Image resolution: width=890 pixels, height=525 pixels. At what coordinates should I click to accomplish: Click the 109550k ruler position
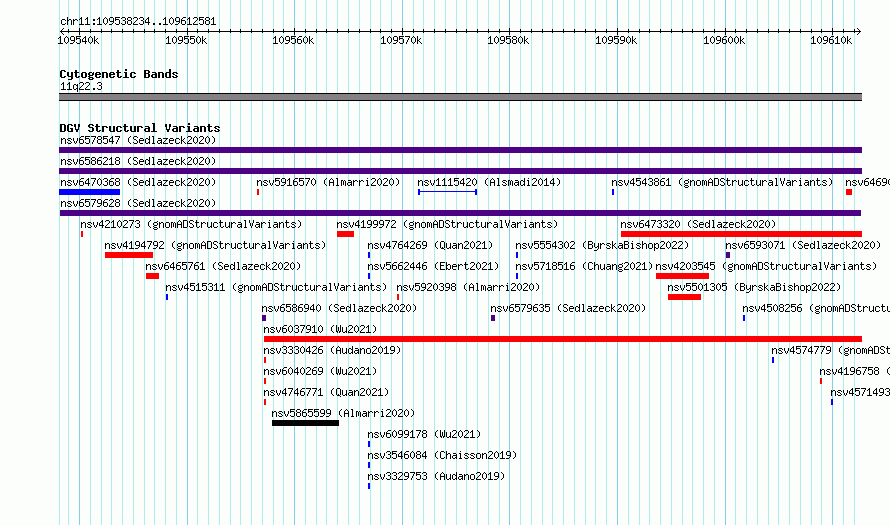(186, 40)
